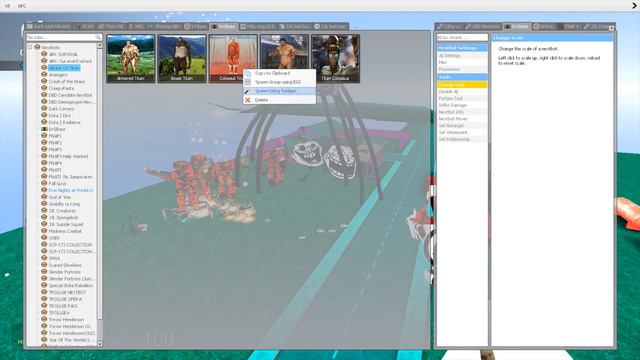Select the Nextbot Mover tool
The image size is (640, 360).
pyautogui.click(x=462, y=119)
